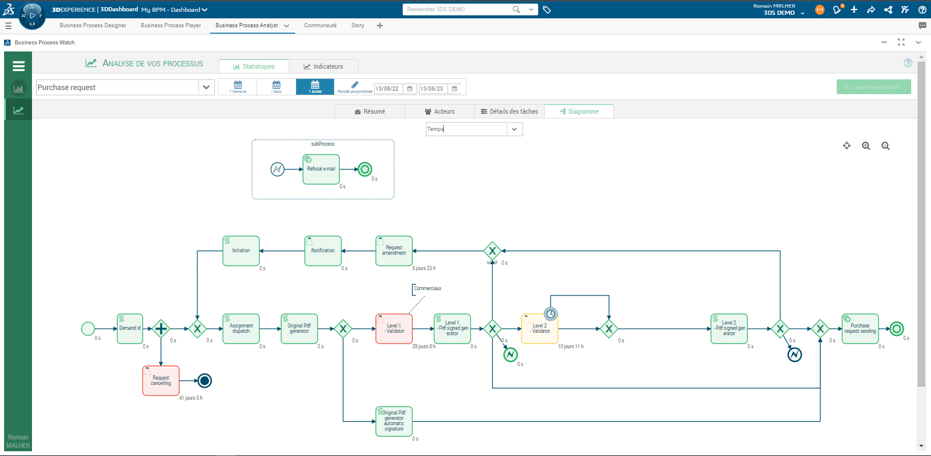Click the Rechercher 3DS DEMO search box
The width and height of the screenshot is (931, 456).
tap(455, 10)
